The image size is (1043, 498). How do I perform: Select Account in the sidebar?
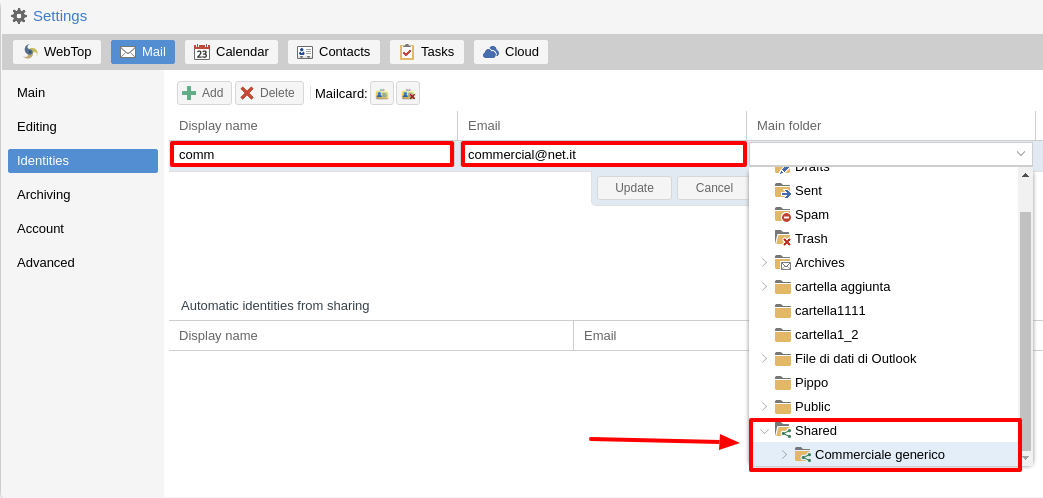coord(82,228)
